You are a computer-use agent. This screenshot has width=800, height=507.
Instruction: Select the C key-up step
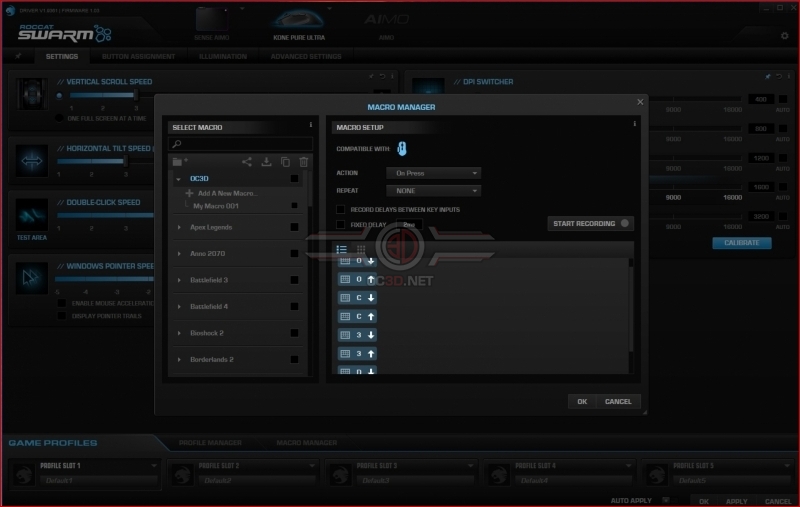click(357, 316)
